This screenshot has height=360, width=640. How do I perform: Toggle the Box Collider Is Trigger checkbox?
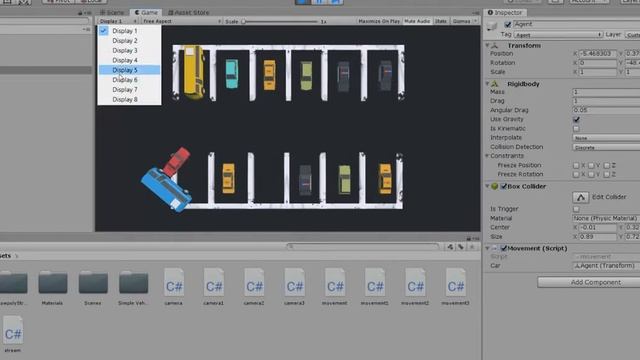click(576, 209)
